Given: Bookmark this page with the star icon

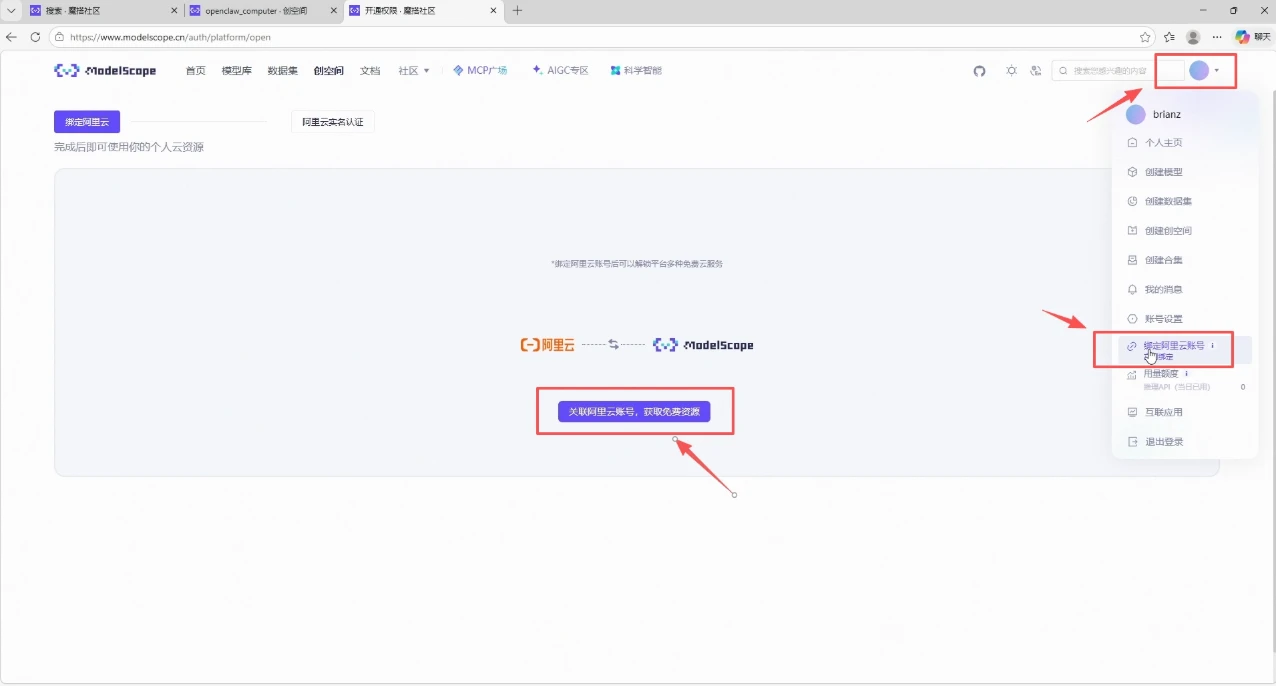Looking at the screenshot, I should click(x=1147, y=36).
